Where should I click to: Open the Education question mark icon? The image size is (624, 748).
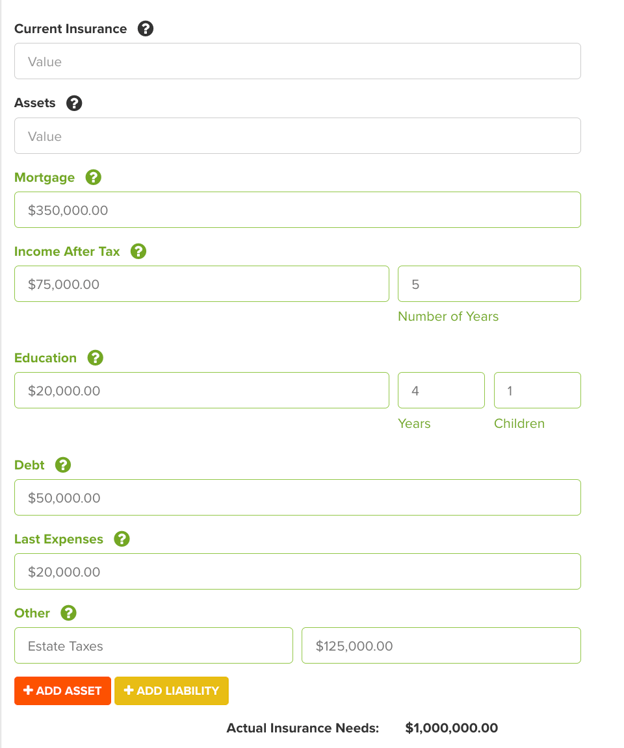[95, 358]
